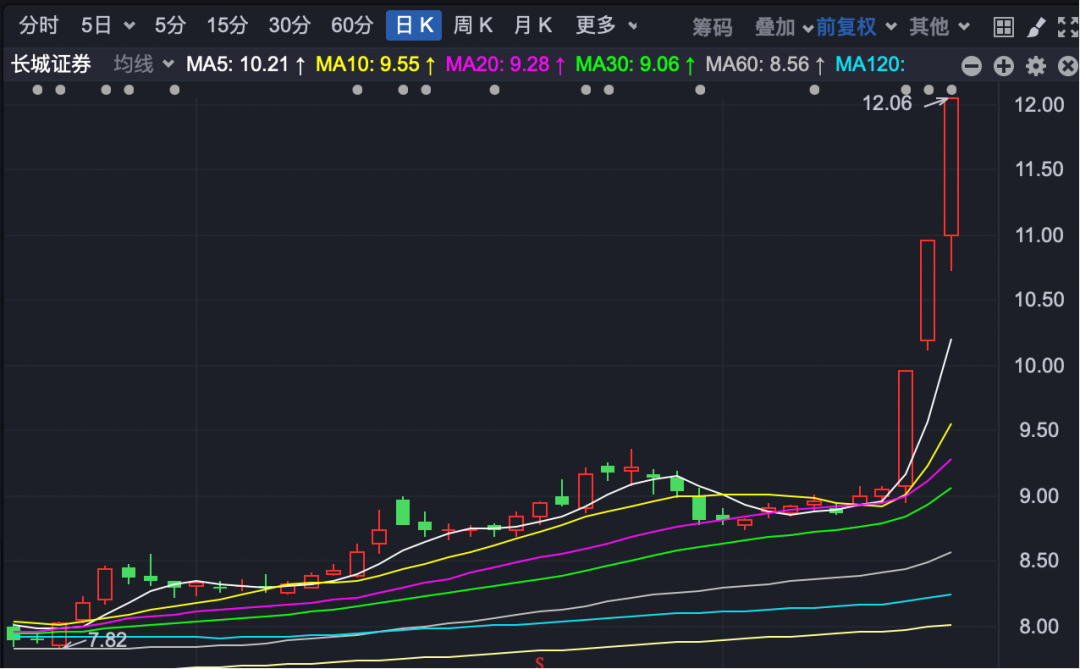Open indicator settings gear icon
The height and width of the screenshot is (669, 1080).
click(1036, 66)
